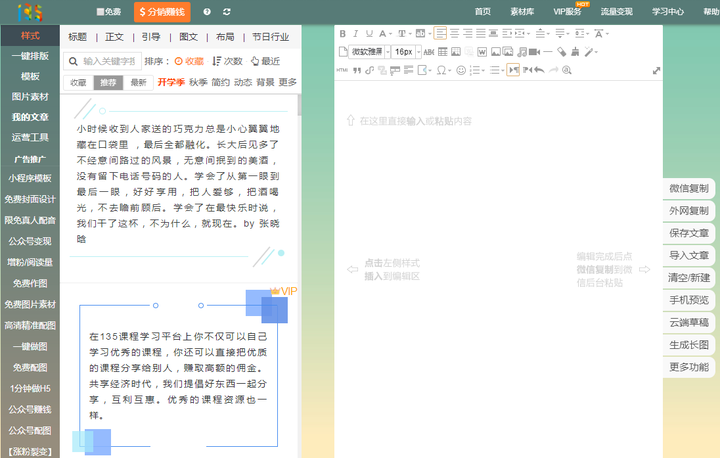Expand the special character Omega dropdown
The image size is (720, 458).
point(450,71)
